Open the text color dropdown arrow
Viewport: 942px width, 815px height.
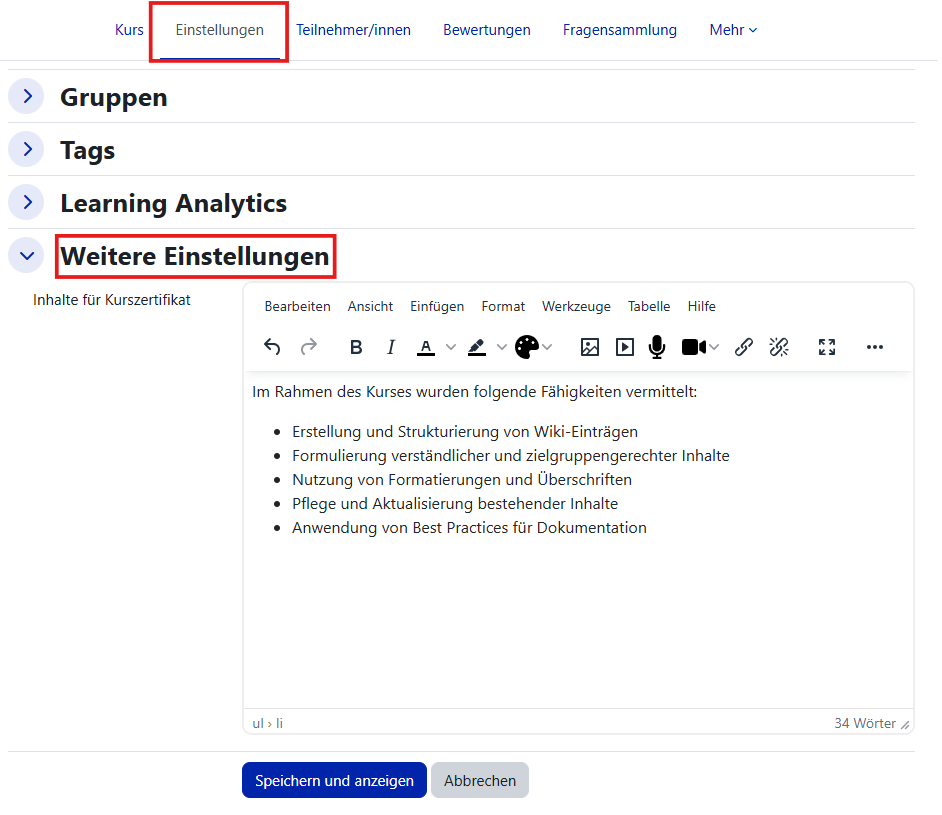click(x=451, y=347)
